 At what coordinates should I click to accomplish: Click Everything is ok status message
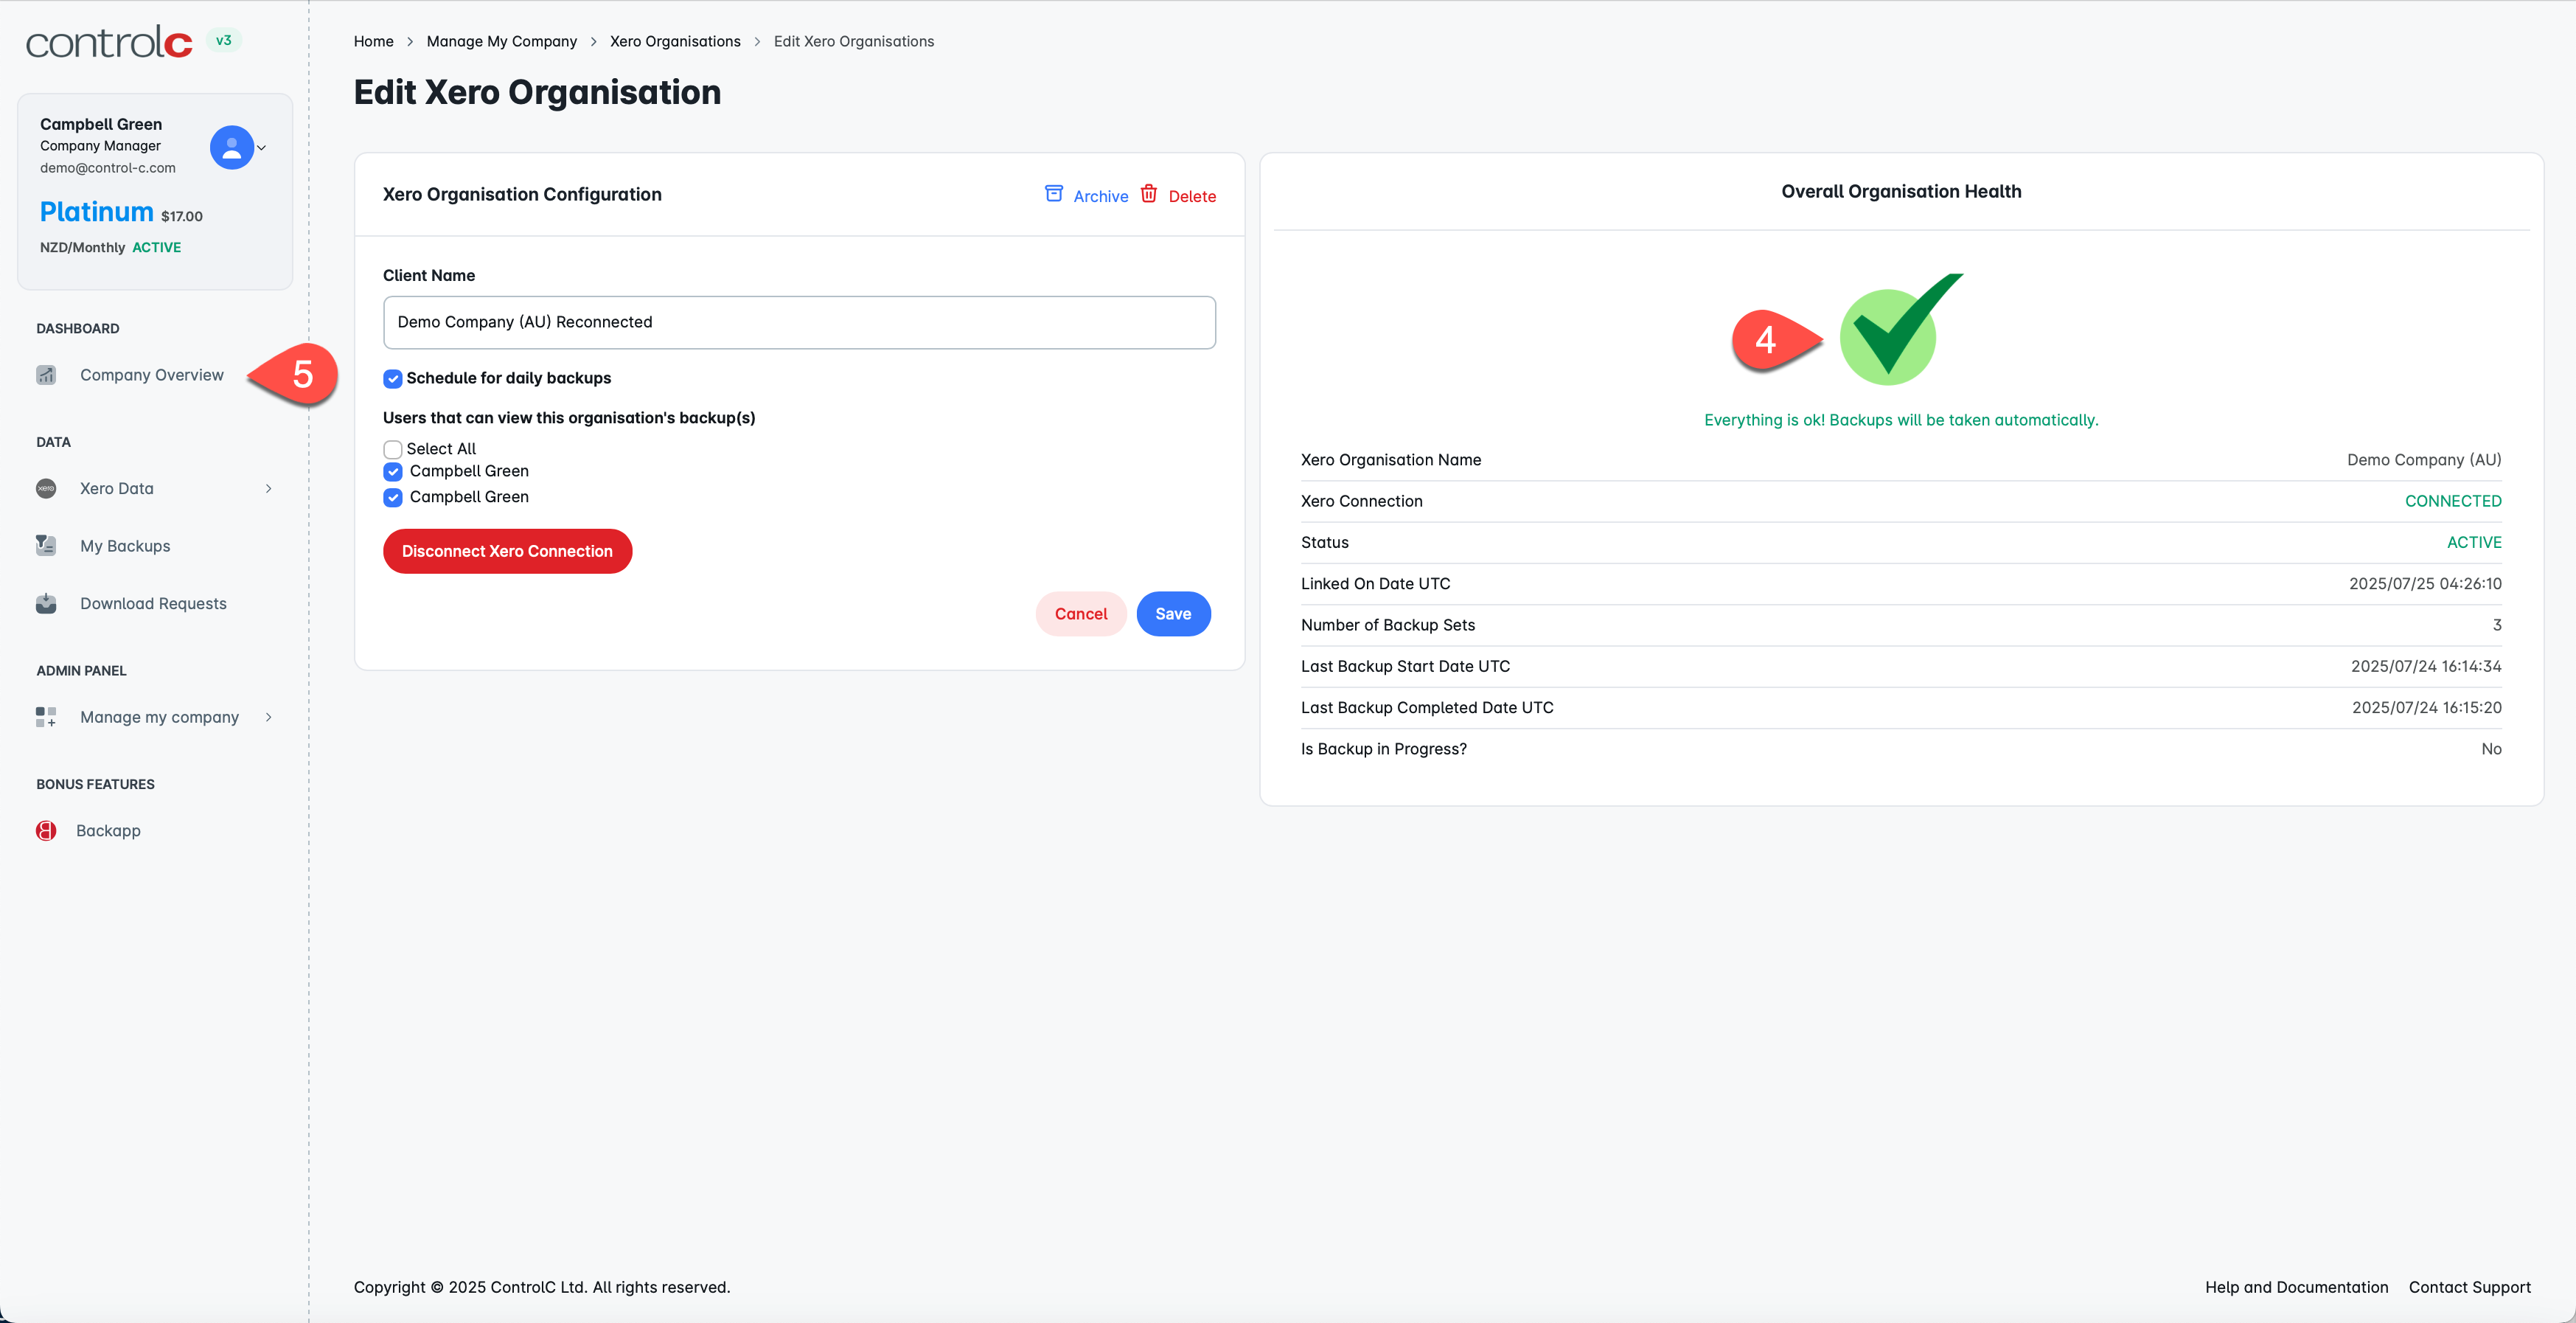click(1901, 420)
